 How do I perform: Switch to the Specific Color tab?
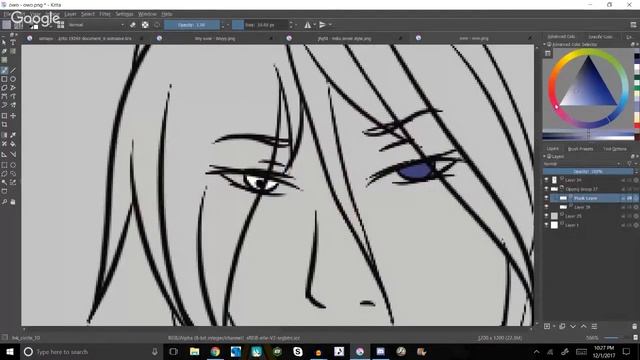[x=600, y=37]
